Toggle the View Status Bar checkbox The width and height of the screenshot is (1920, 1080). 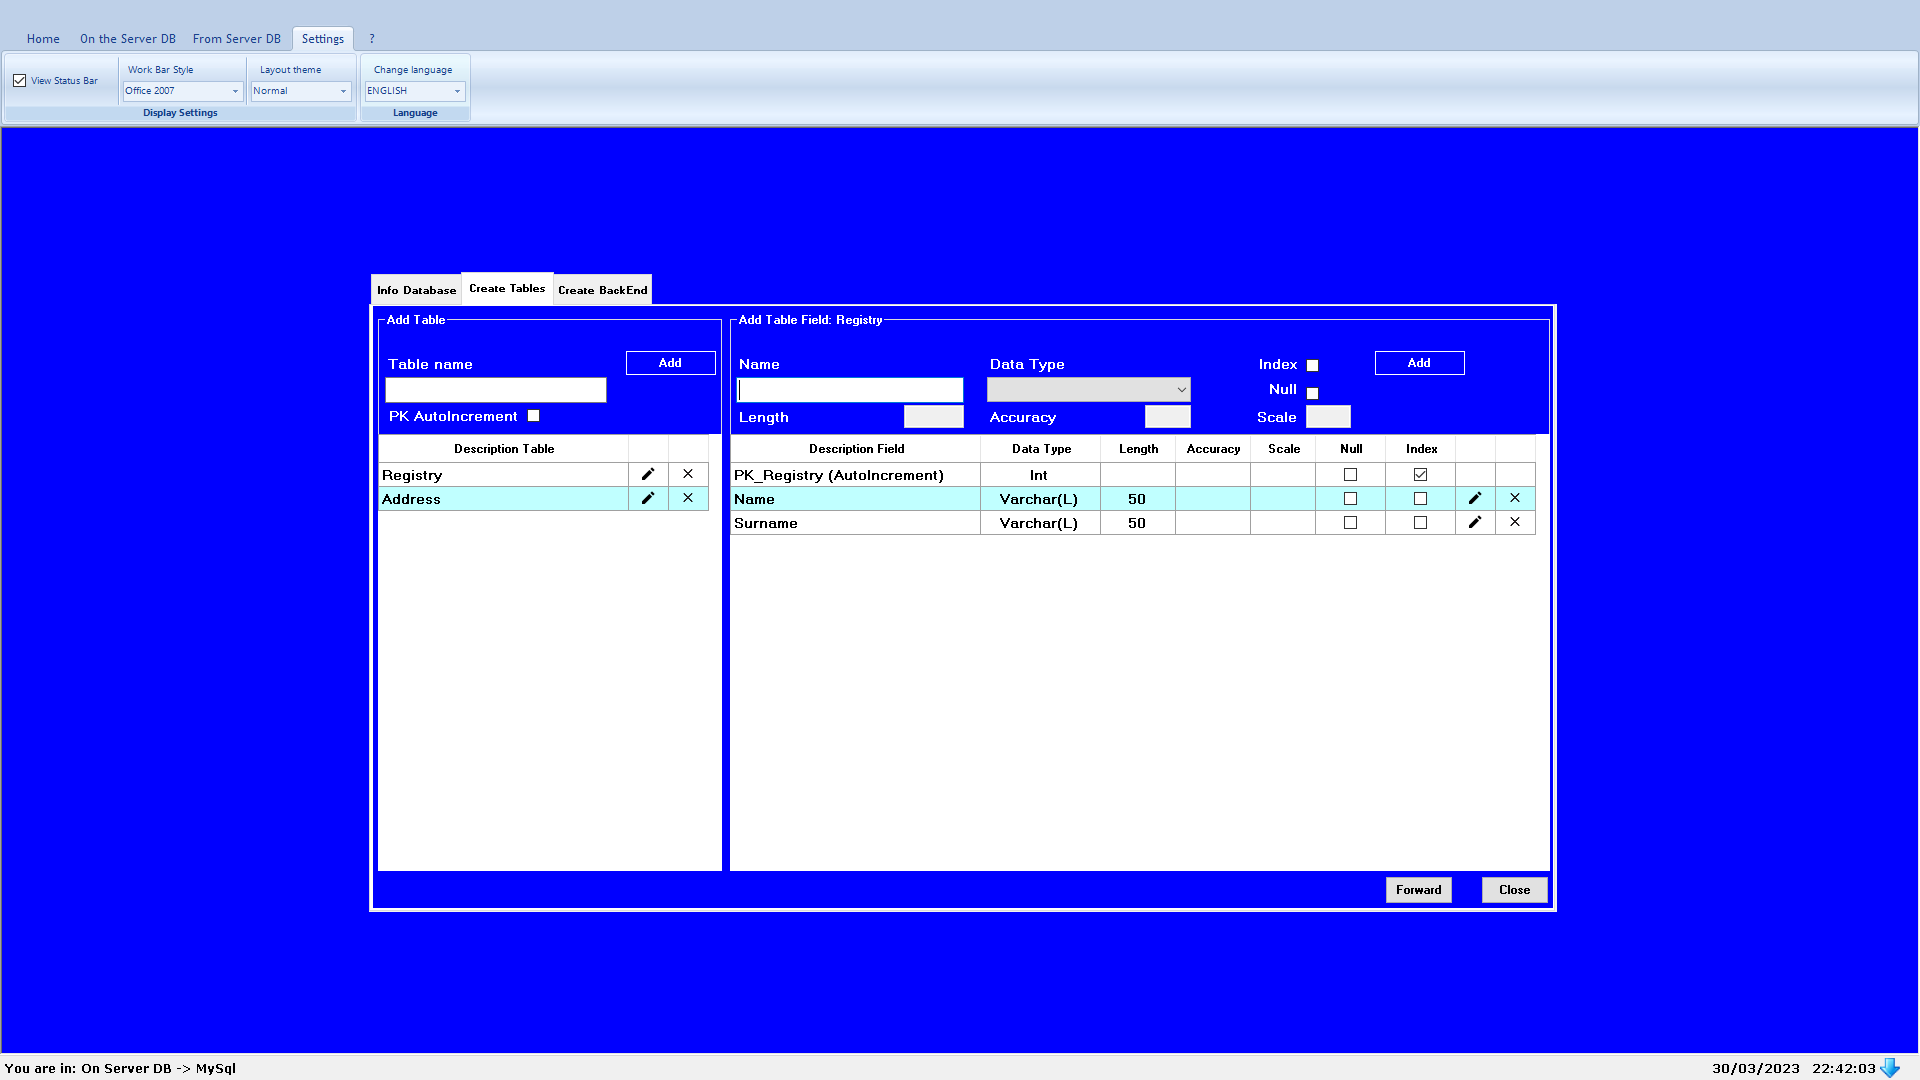pyautogui.click(x=20, y=81)
